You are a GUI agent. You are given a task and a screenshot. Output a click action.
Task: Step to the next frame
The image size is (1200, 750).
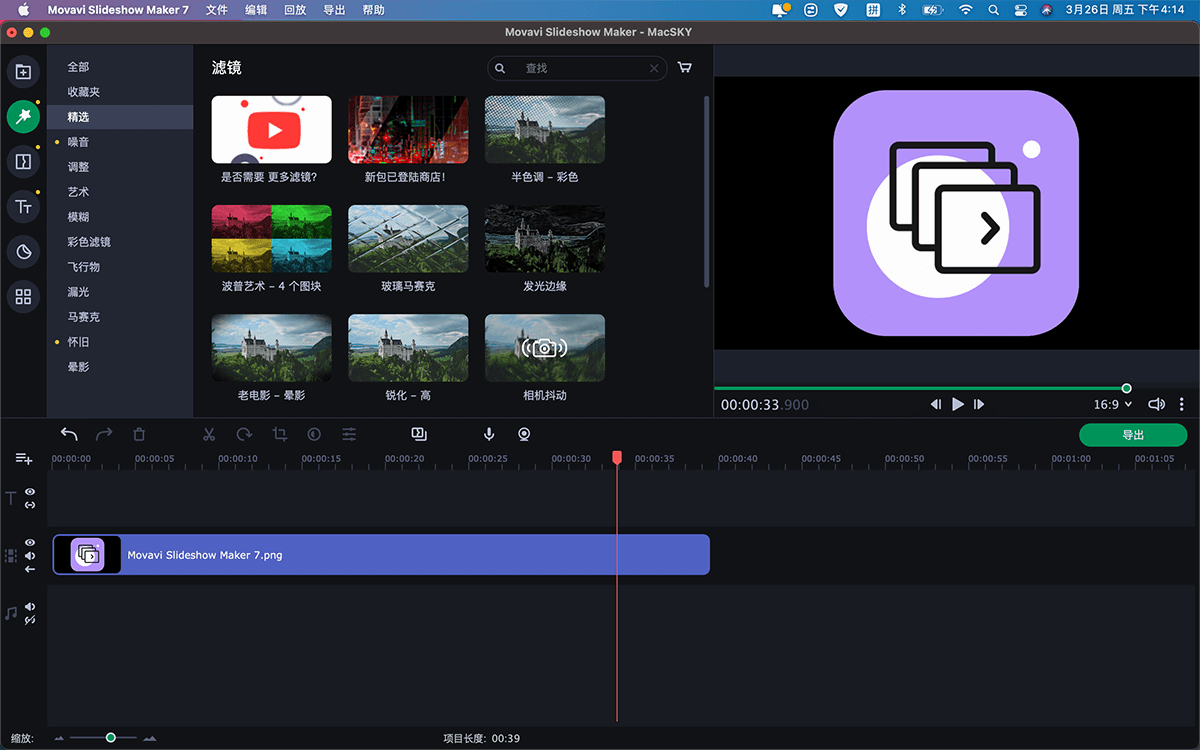979,404
